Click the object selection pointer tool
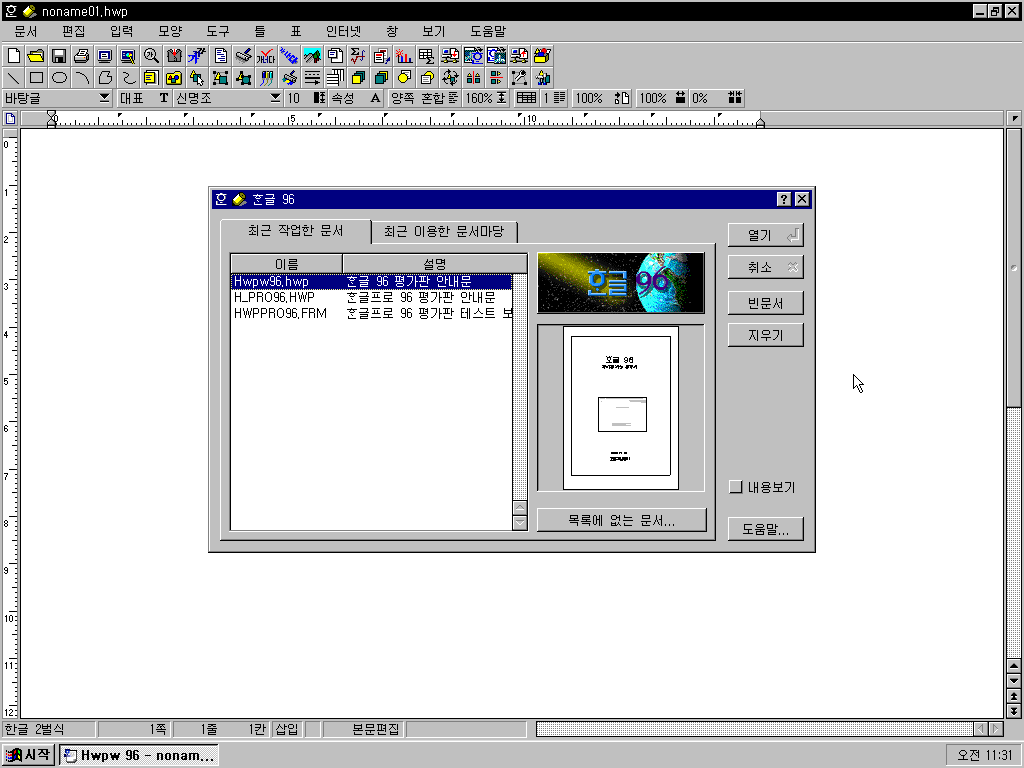Viewport: 1024px width, 768px height. tap(197, 78)
